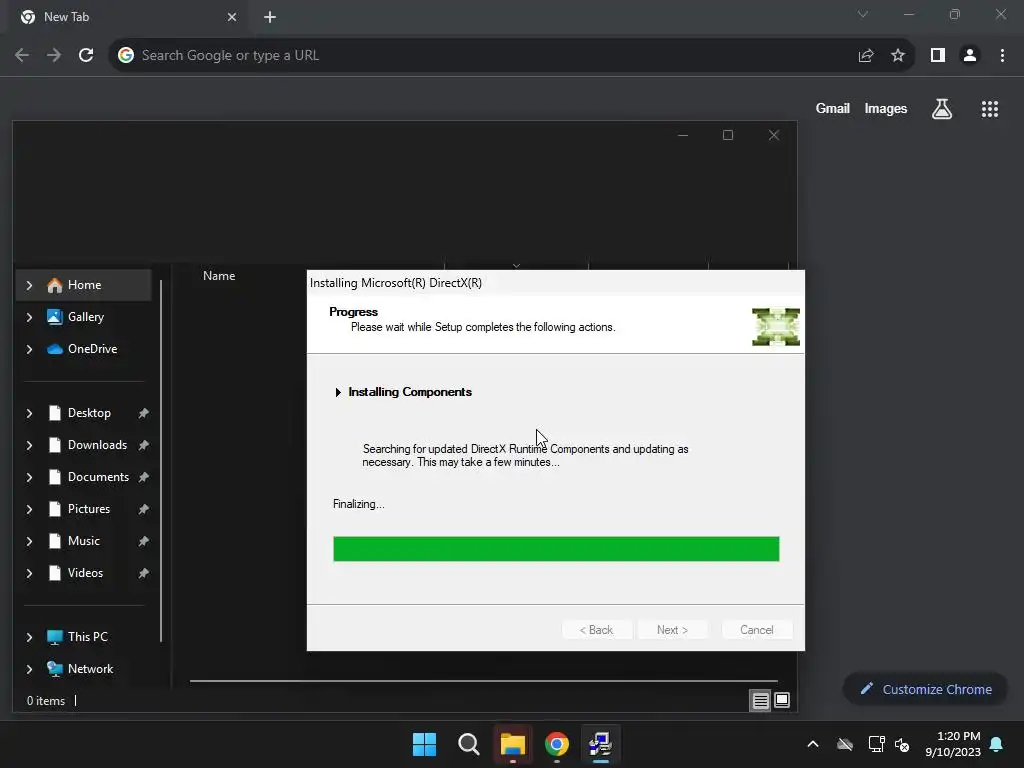Screen dimensions: 1024x768
Task: Switch File Explorer to details view
Action: coord(760,701)
